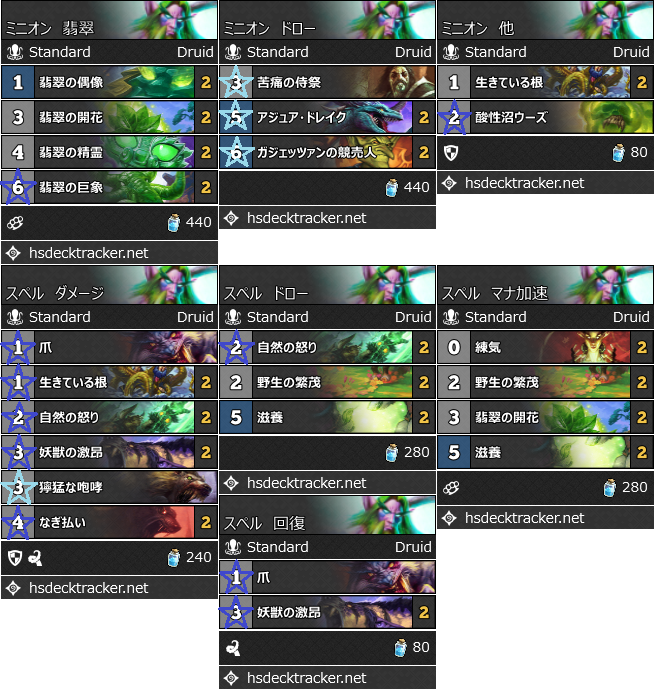Select the アジュア・ドレイク card row

(x=327, y=117)
